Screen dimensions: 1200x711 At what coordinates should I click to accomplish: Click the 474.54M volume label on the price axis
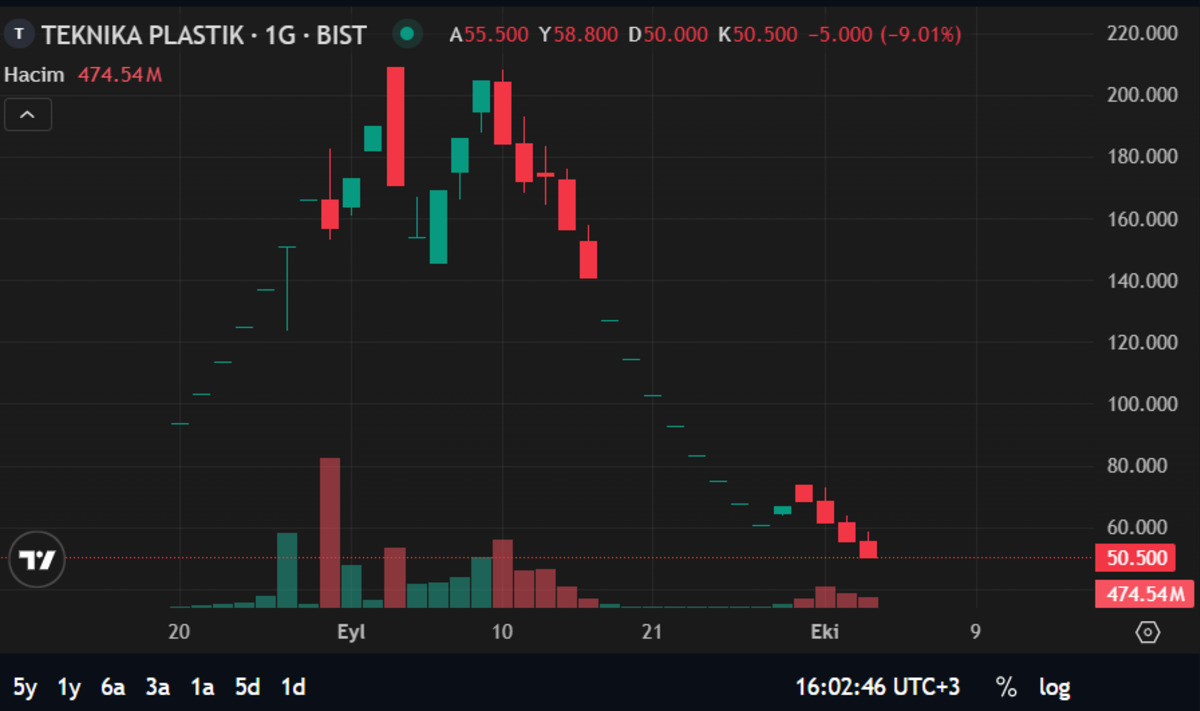click(1145, 593)
